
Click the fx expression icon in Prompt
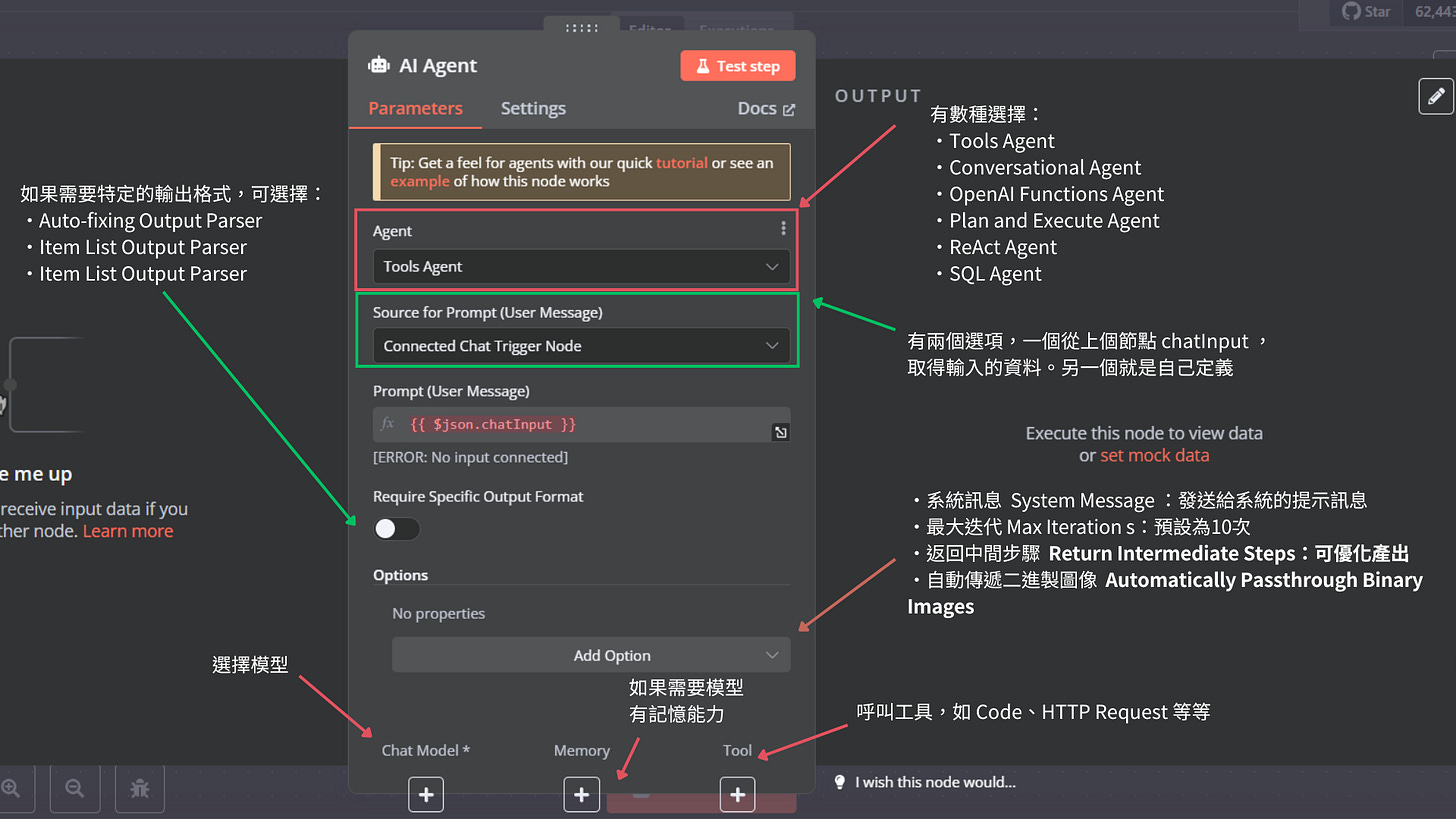click(x=387, y=424)
